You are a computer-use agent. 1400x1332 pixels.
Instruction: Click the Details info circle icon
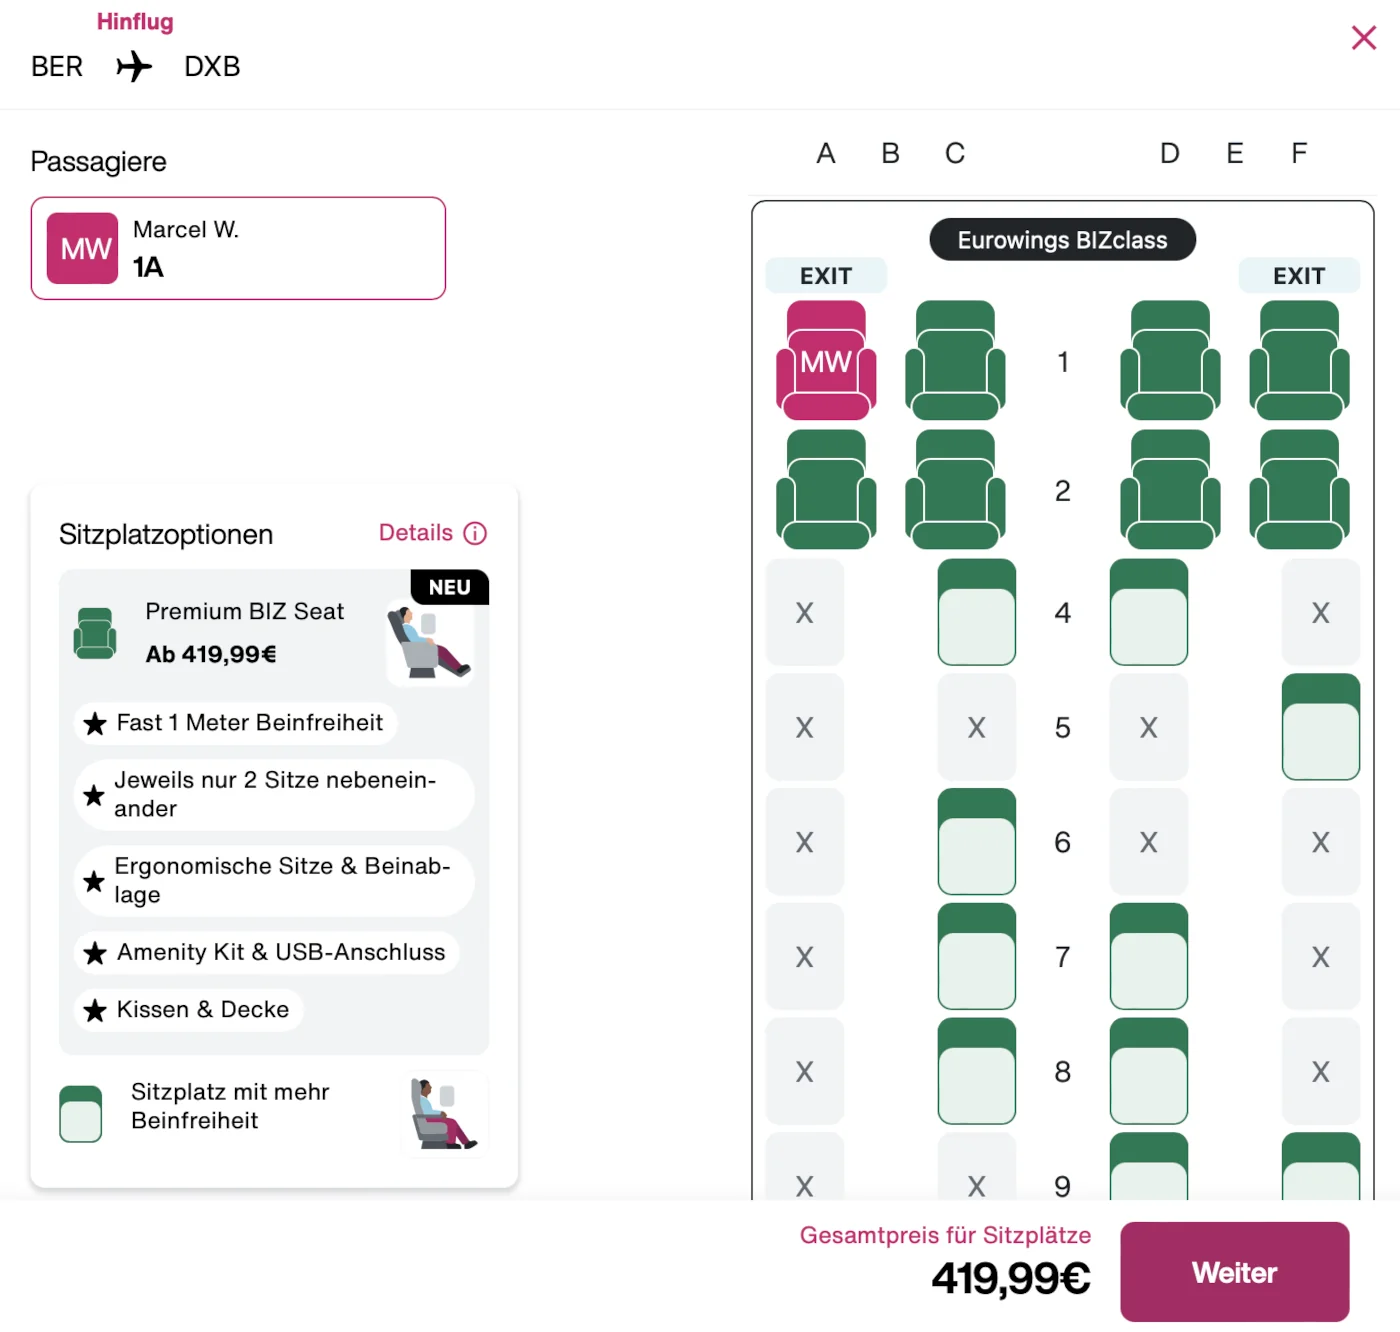pyautogui.click(x=476, y=533)
